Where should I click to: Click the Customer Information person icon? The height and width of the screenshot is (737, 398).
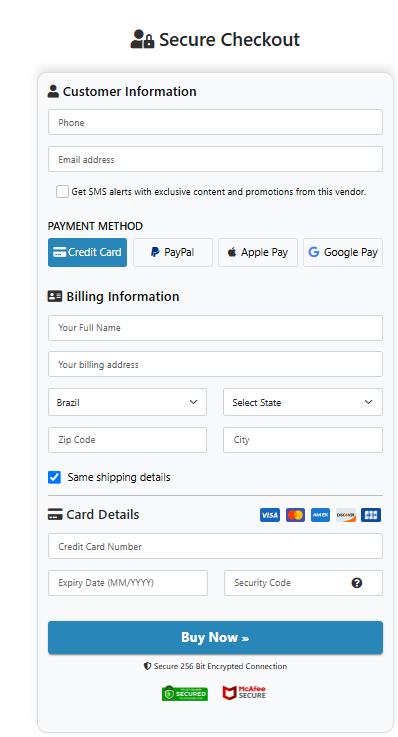coord(53,91)
